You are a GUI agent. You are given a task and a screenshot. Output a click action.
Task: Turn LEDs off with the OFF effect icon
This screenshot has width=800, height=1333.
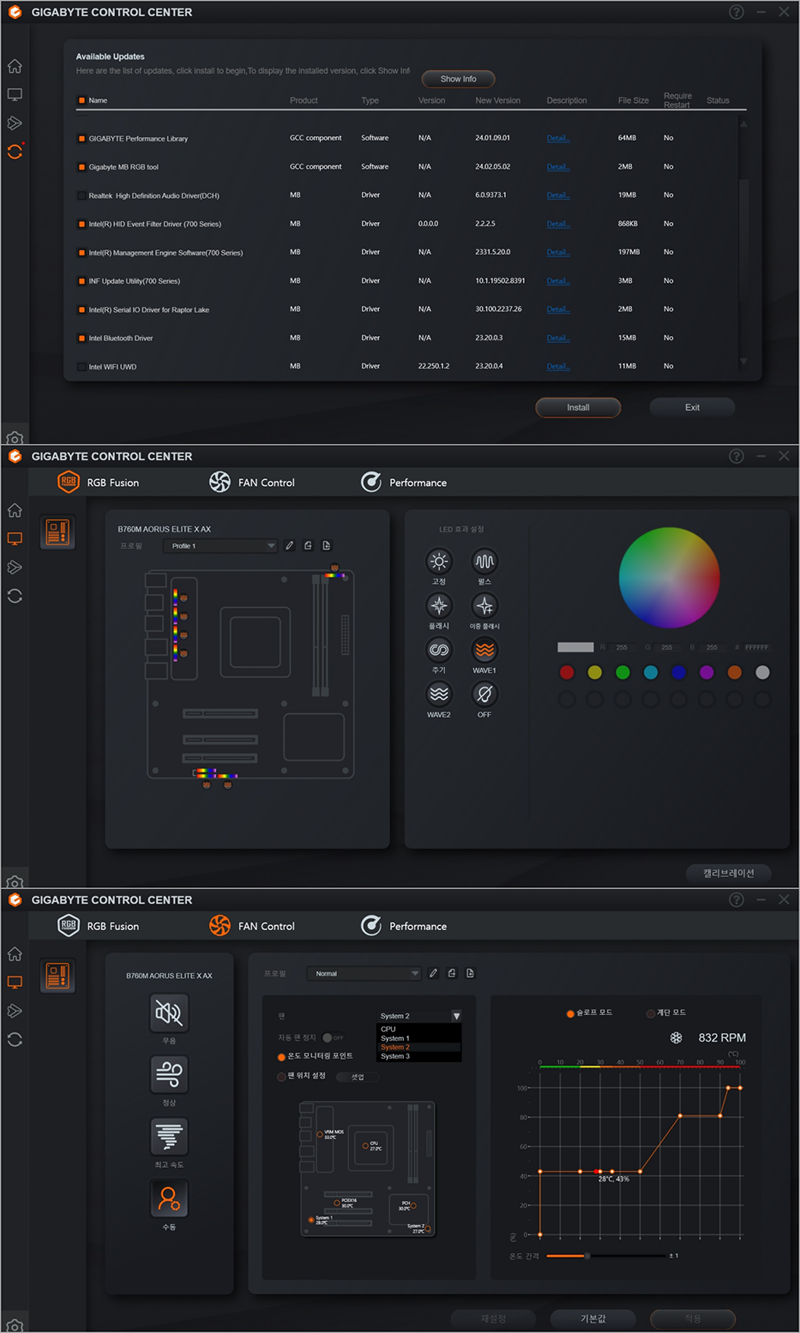(x=485, y=693)
